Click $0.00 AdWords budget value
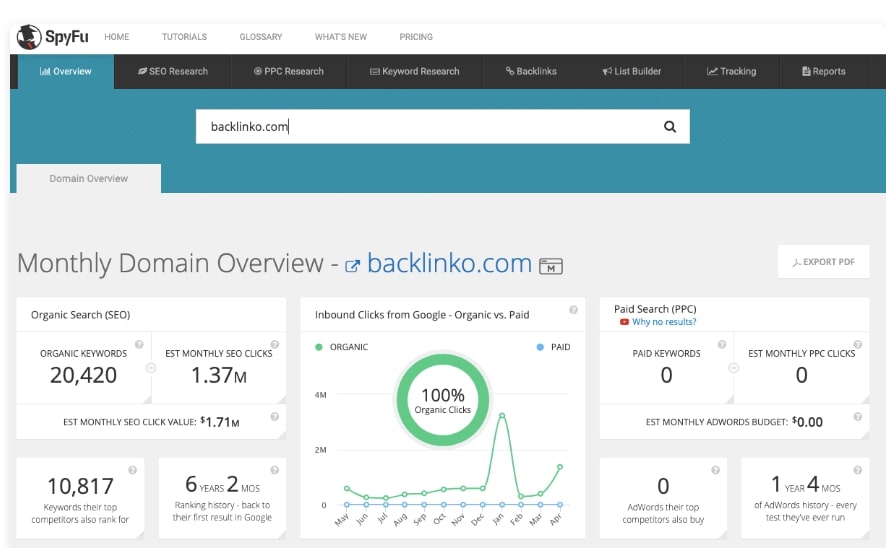The image size is (886, 548). click(x=807, y=421)
